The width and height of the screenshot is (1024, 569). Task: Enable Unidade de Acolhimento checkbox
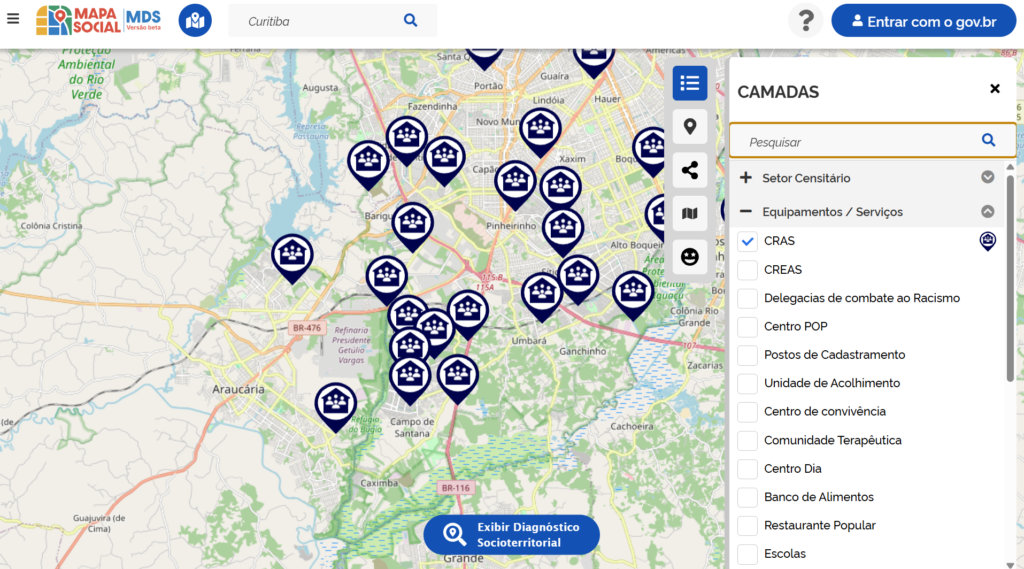747,383
